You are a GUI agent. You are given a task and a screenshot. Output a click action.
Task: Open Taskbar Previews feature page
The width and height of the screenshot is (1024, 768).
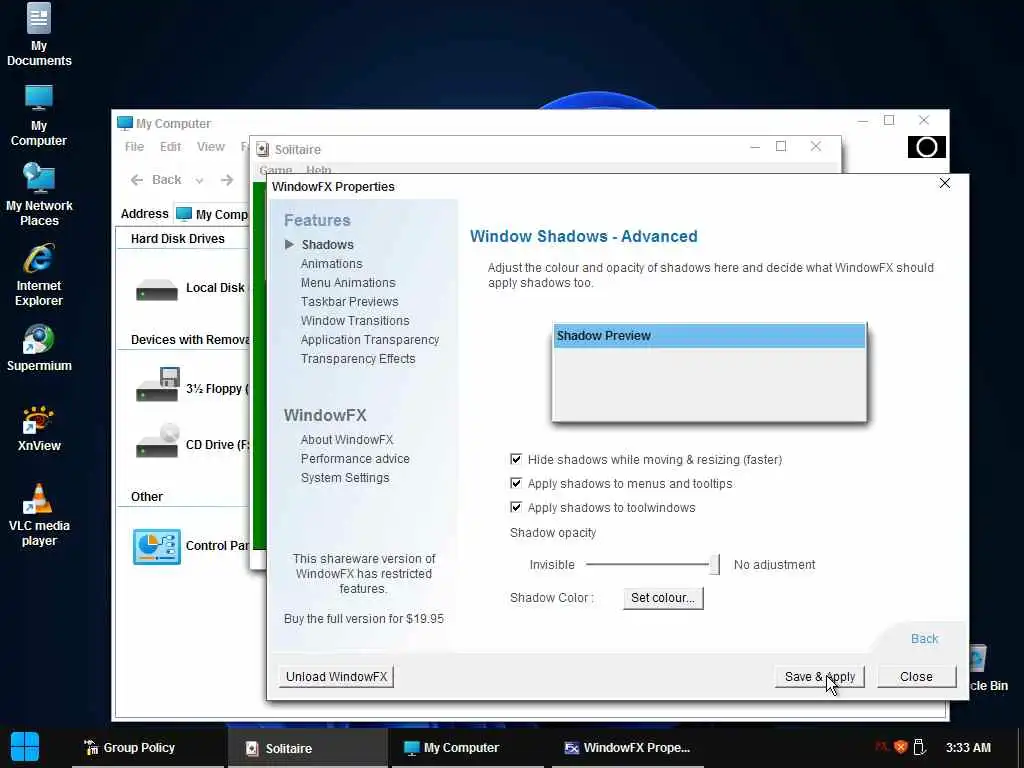coord(349,302)
